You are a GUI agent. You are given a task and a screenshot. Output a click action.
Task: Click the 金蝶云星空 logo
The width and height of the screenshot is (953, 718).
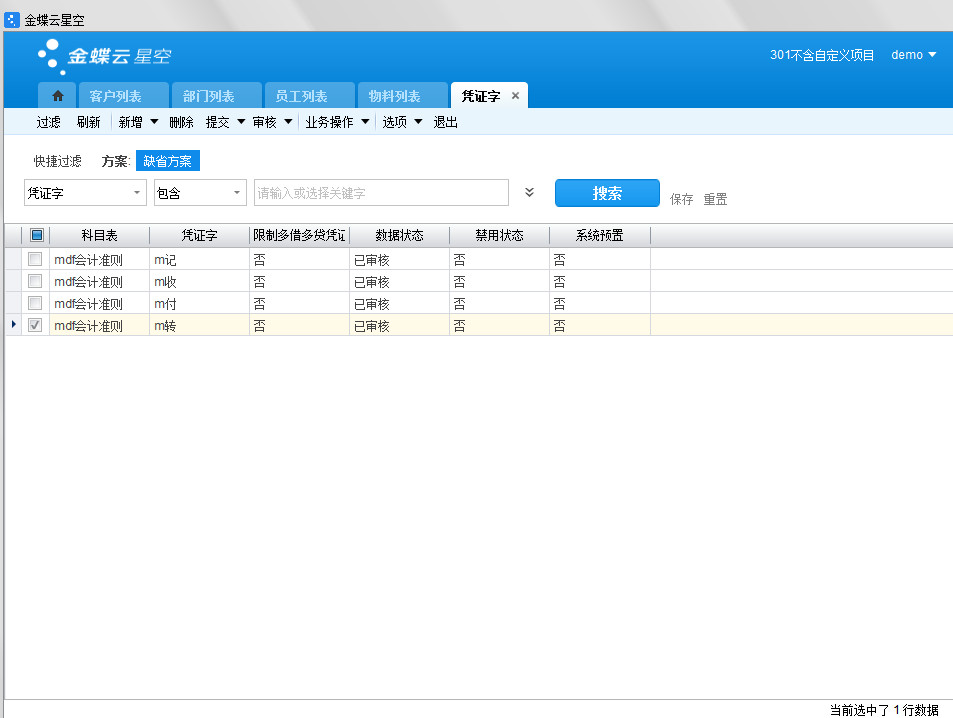(x=112, y=56)
